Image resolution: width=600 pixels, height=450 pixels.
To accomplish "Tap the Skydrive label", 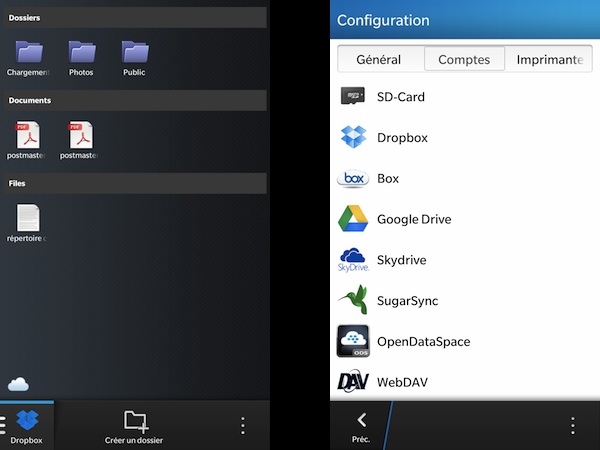I will pyautogui.click(x=401, y=260).
